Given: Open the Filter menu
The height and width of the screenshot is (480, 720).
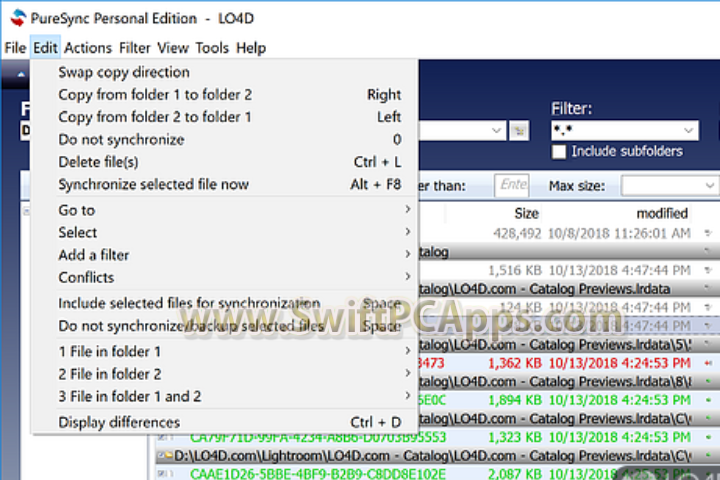Looking at the screenshot, I should point(135,48).
